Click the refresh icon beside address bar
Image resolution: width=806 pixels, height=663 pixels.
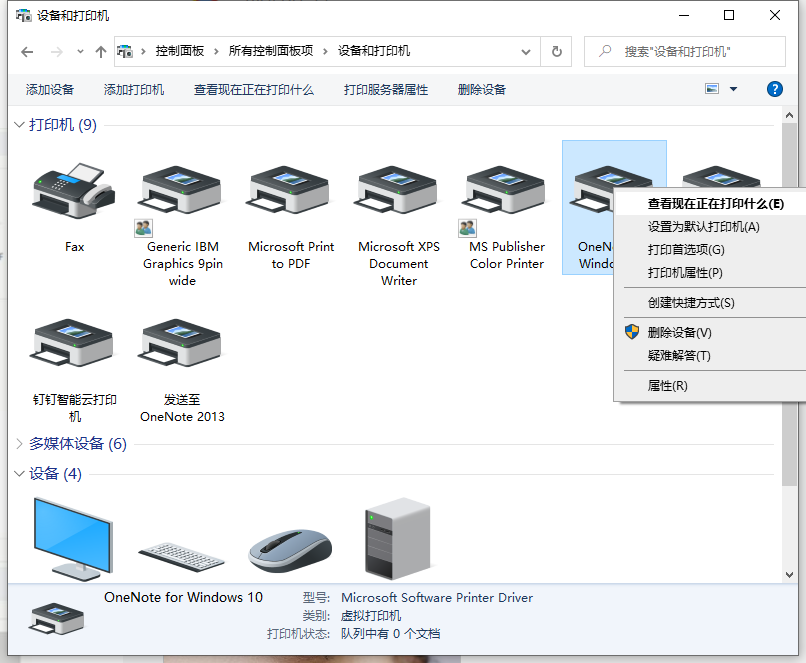point(557,51)
